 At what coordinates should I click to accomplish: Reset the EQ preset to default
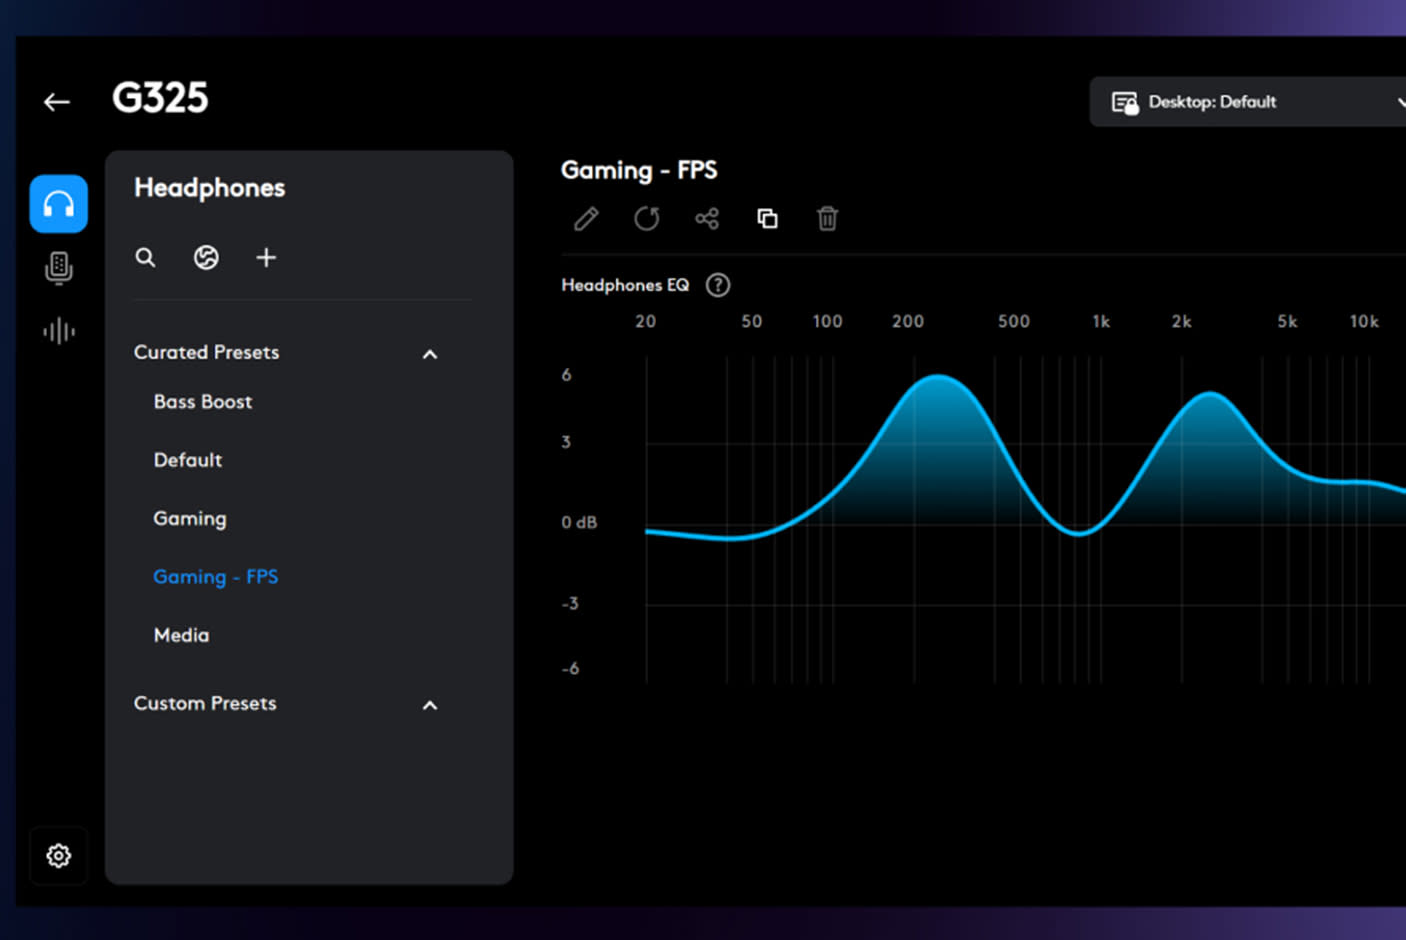pyautogui.click(x=647, y=219)
